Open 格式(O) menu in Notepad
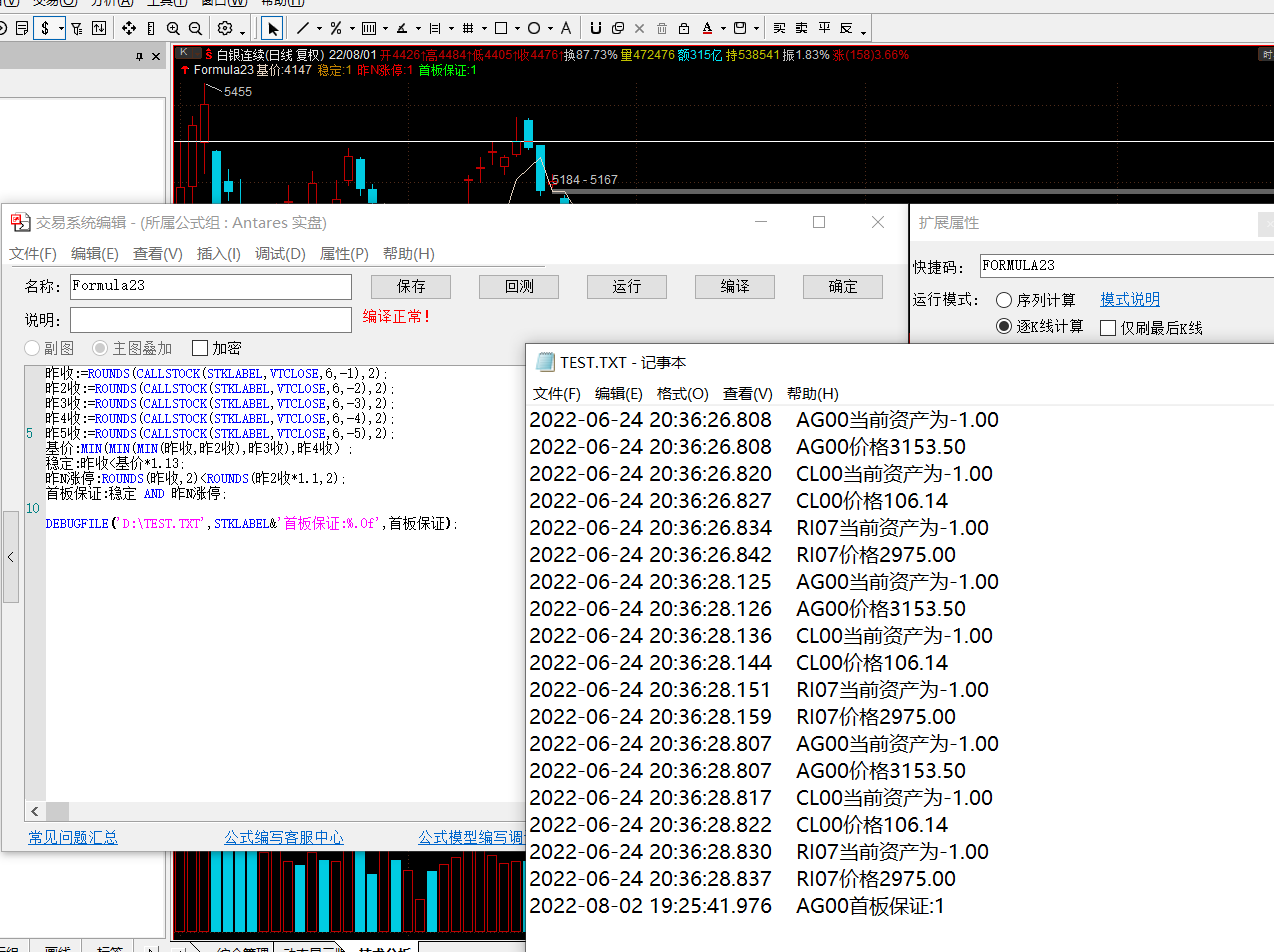Image resolution: width=1274 pixels, height=952 pixels. tap(683, 394)
